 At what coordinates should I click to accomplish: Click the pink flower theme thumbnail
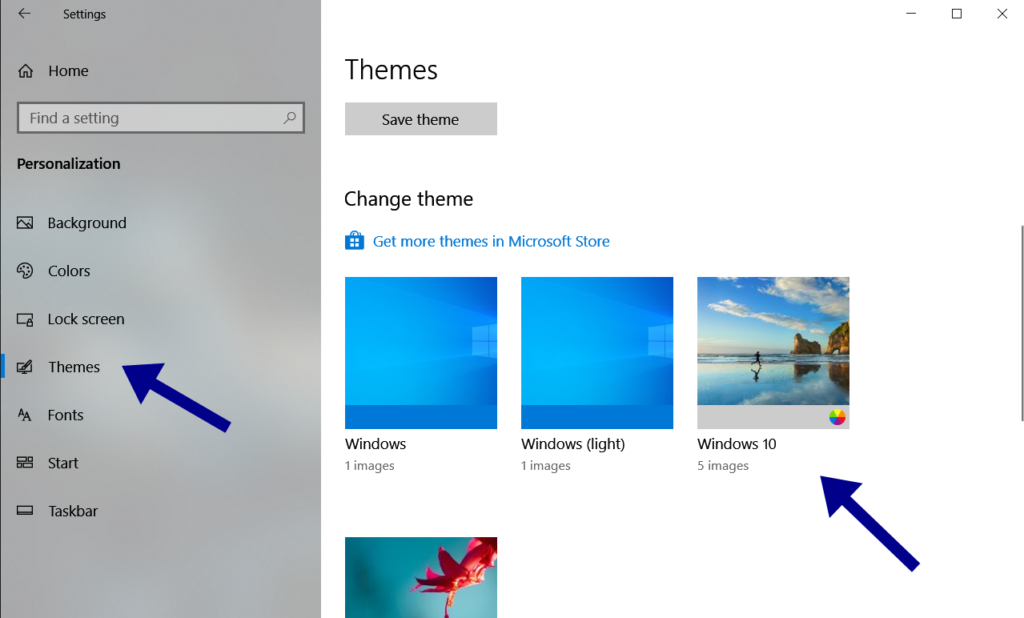[420, 578]
